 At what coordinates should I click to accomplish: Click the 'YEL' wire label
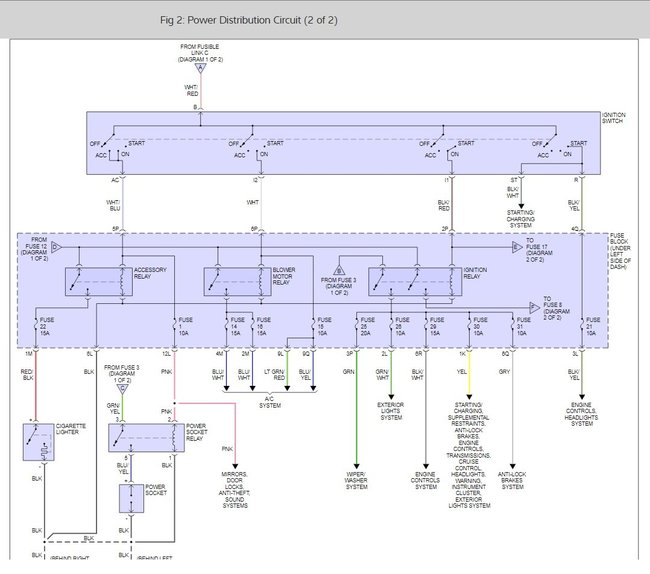tap(461, 372)
